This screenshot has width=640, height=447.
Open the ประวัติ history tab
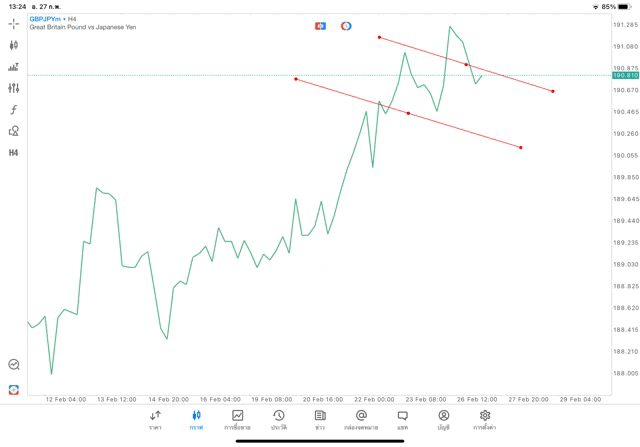click(278, 420)
